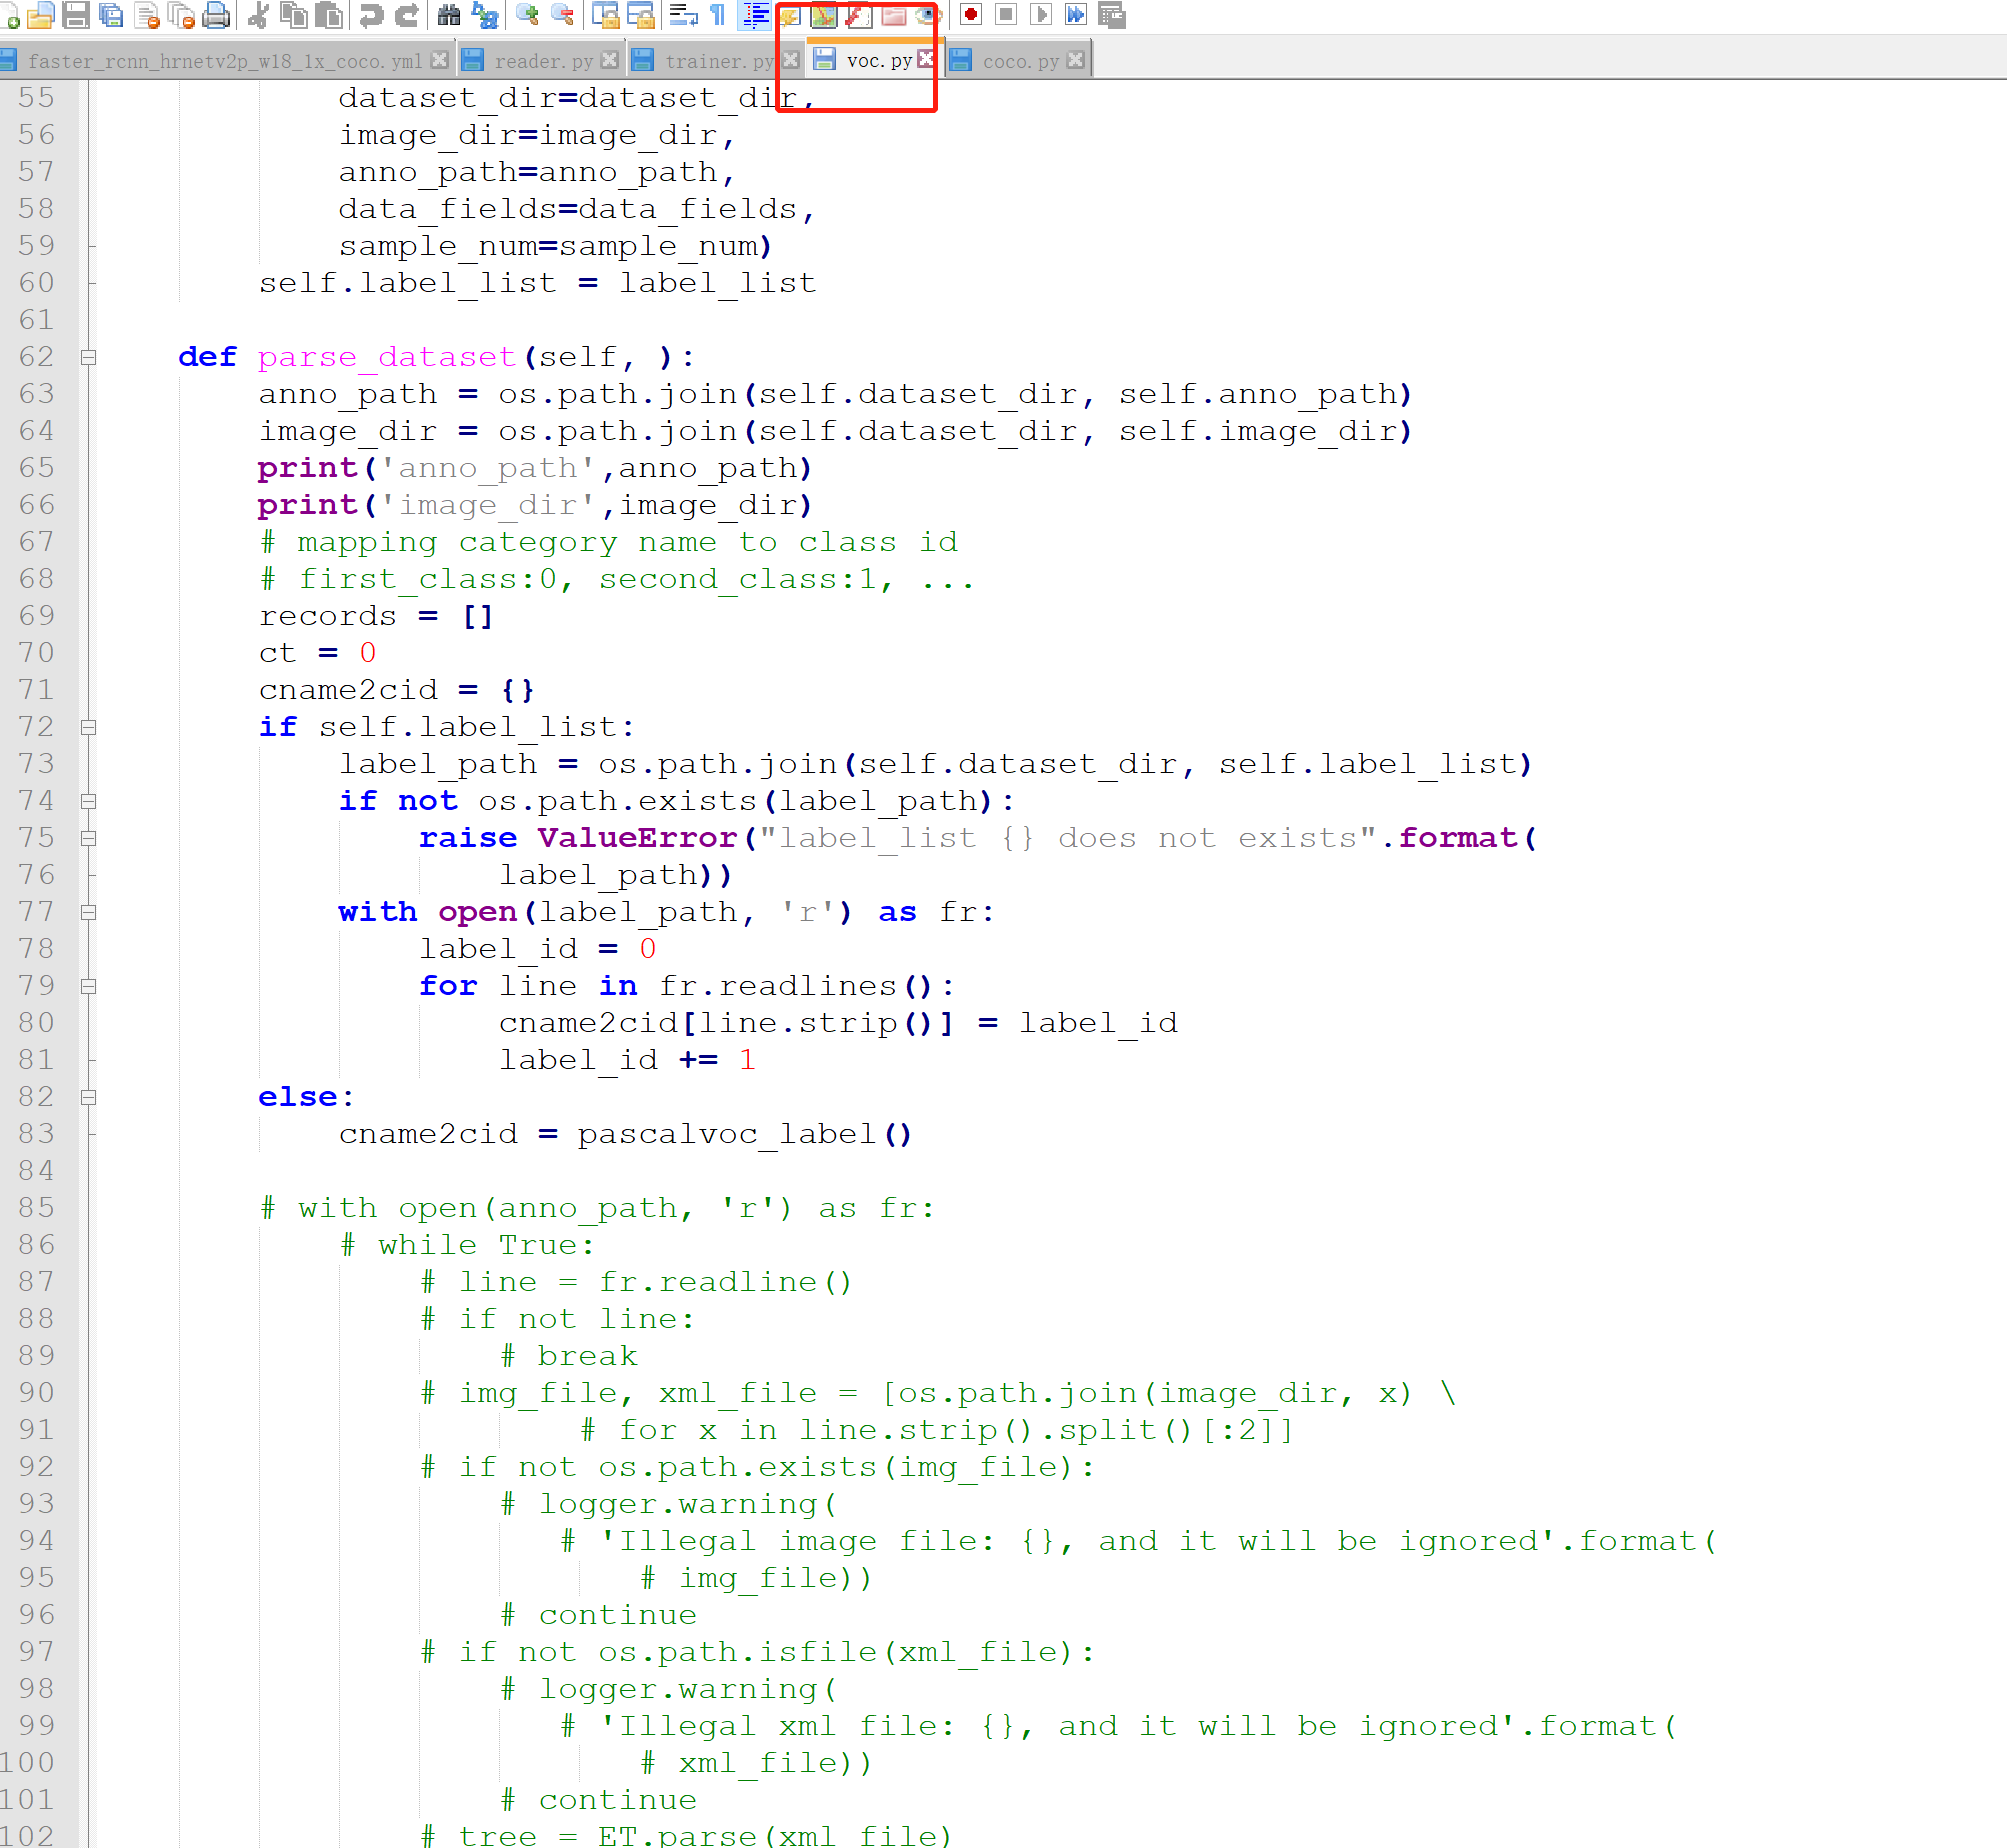The image size is (2007, 1848).
Task: Click line number 70 in the margin
Action: (37, 653)
